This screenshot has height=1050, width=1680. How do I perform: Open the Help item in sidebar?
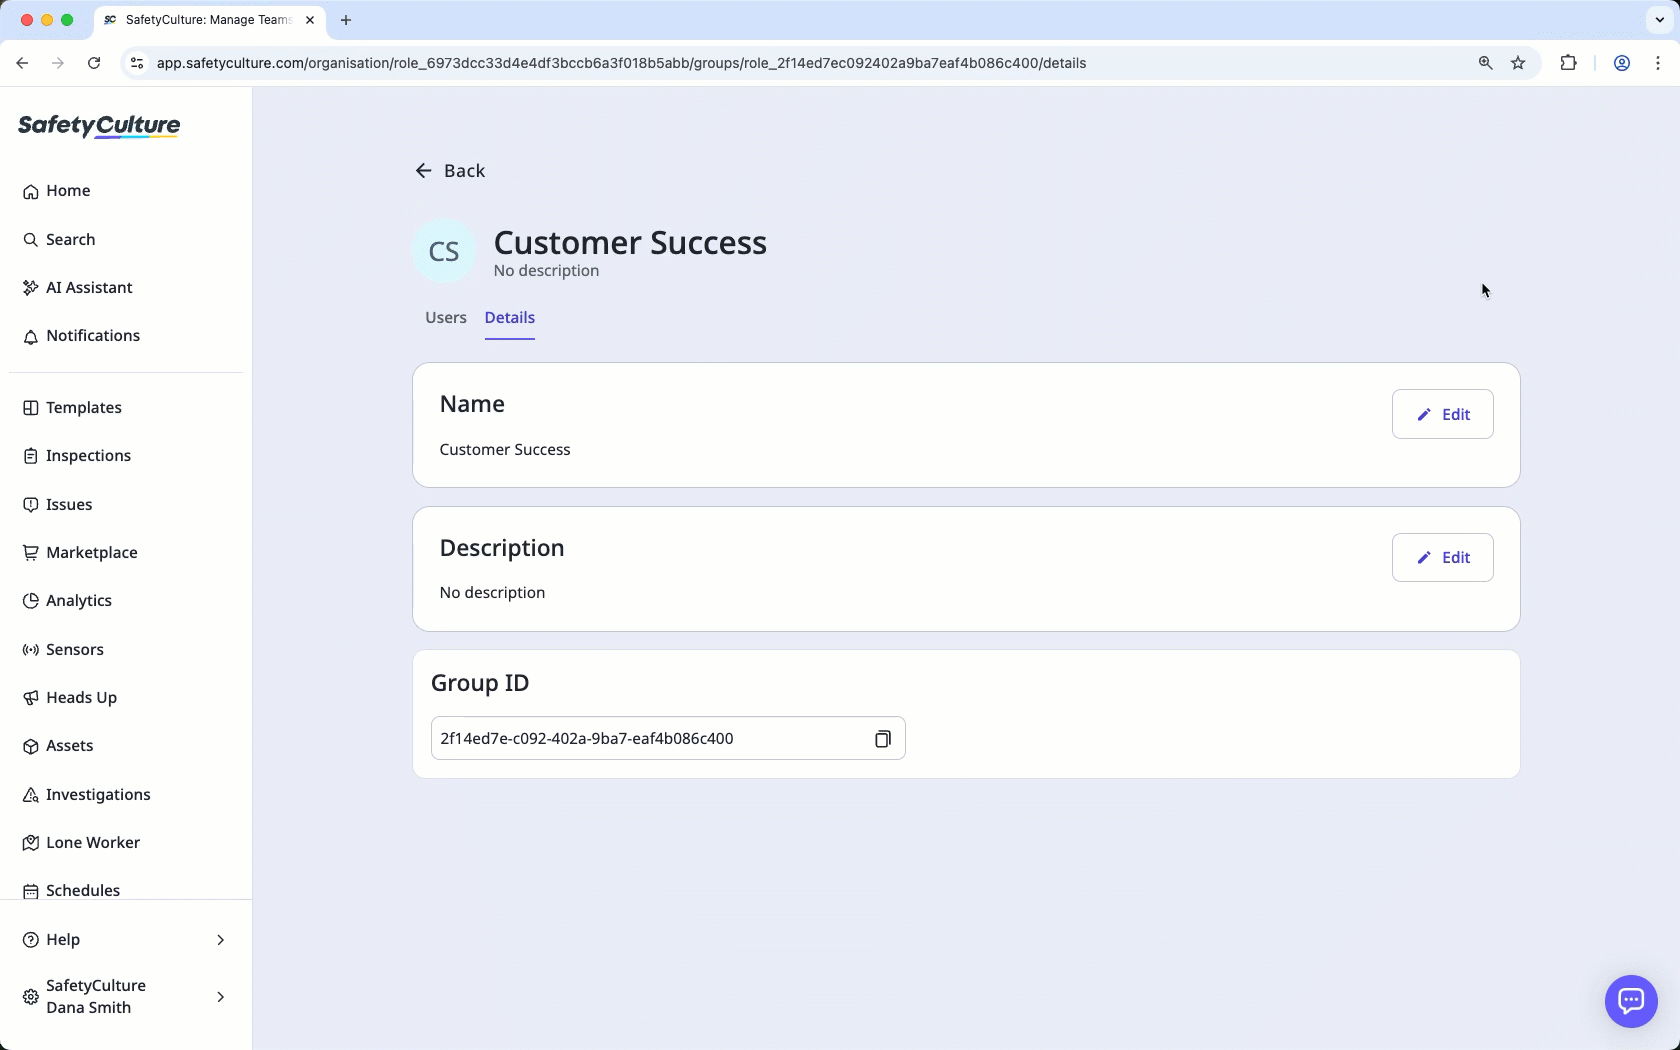click(x=126, y=940)
